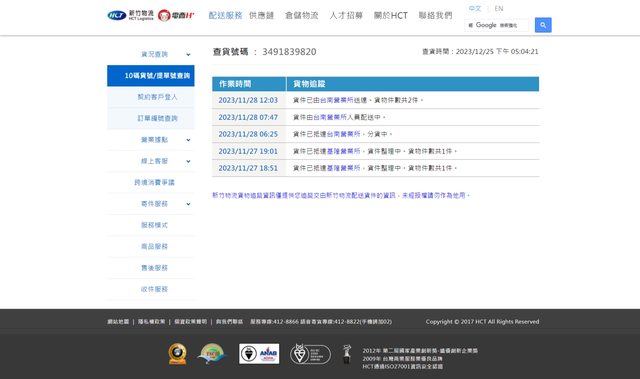Click 台南營業所 link in the 07:47 row
This screenshot has width=640, height=379.
tap(330, 117)
